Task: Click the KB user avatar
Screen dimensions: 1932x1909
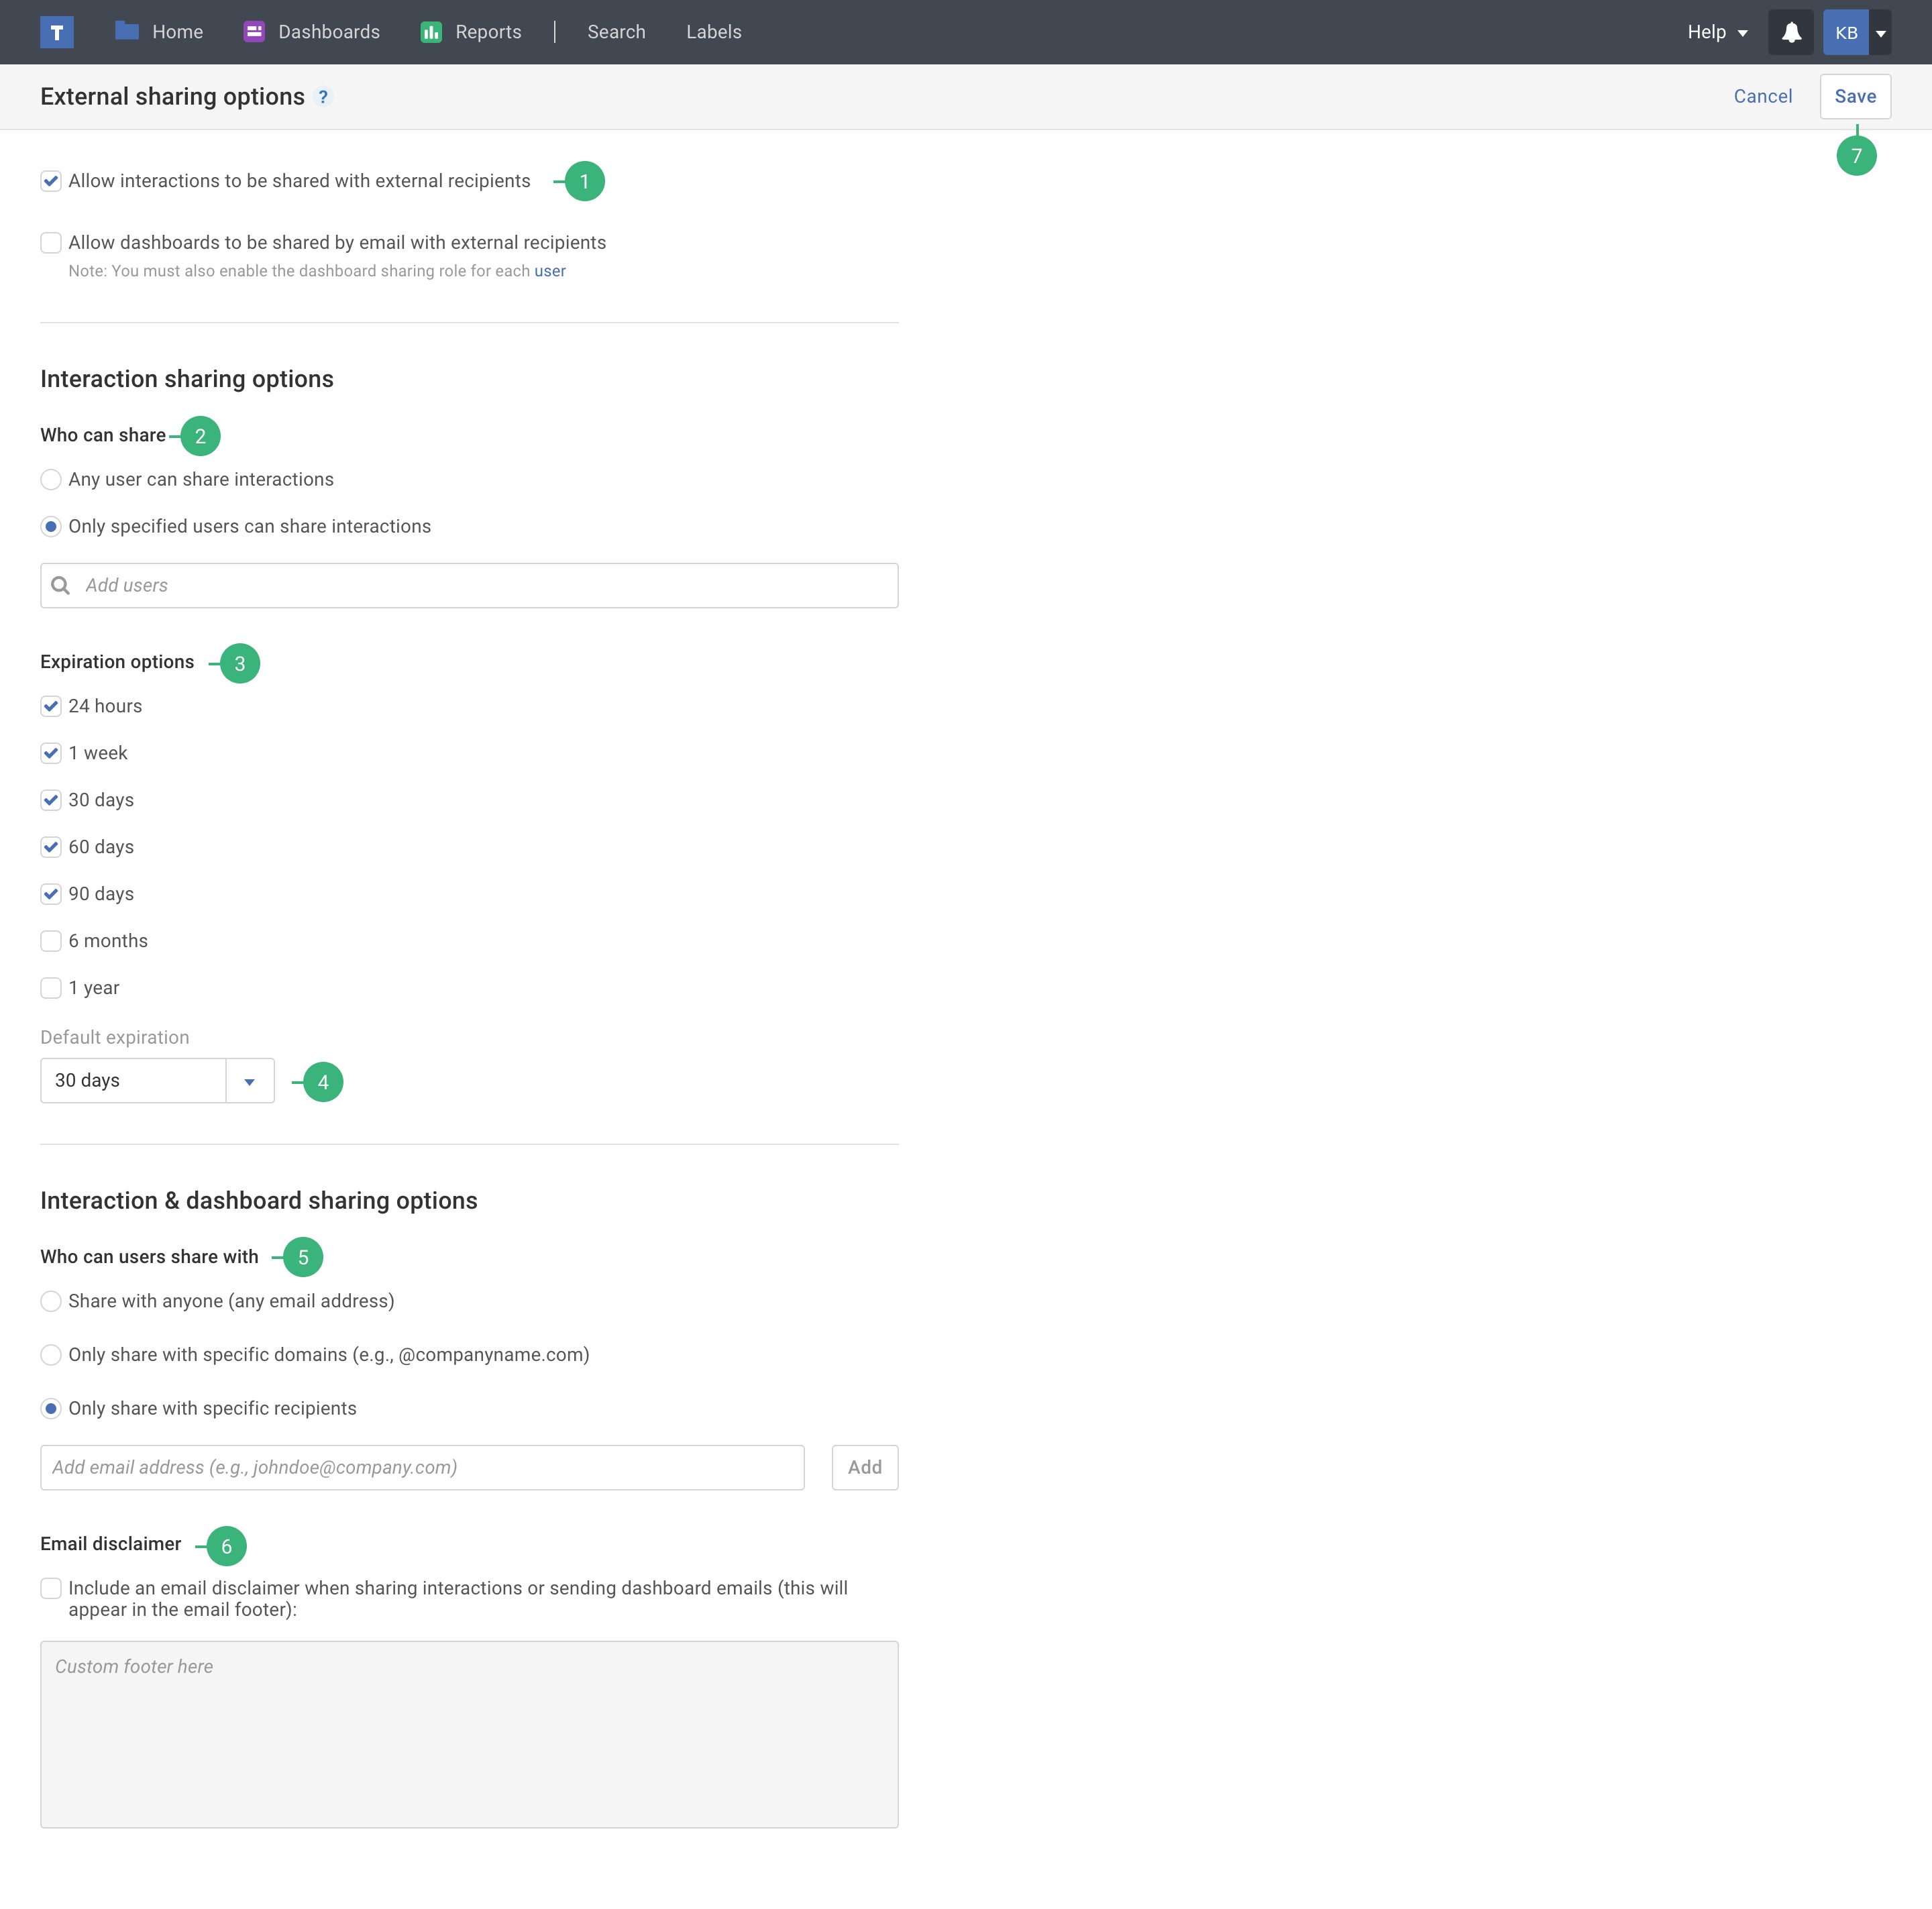Action: (x=1846, y=32)
